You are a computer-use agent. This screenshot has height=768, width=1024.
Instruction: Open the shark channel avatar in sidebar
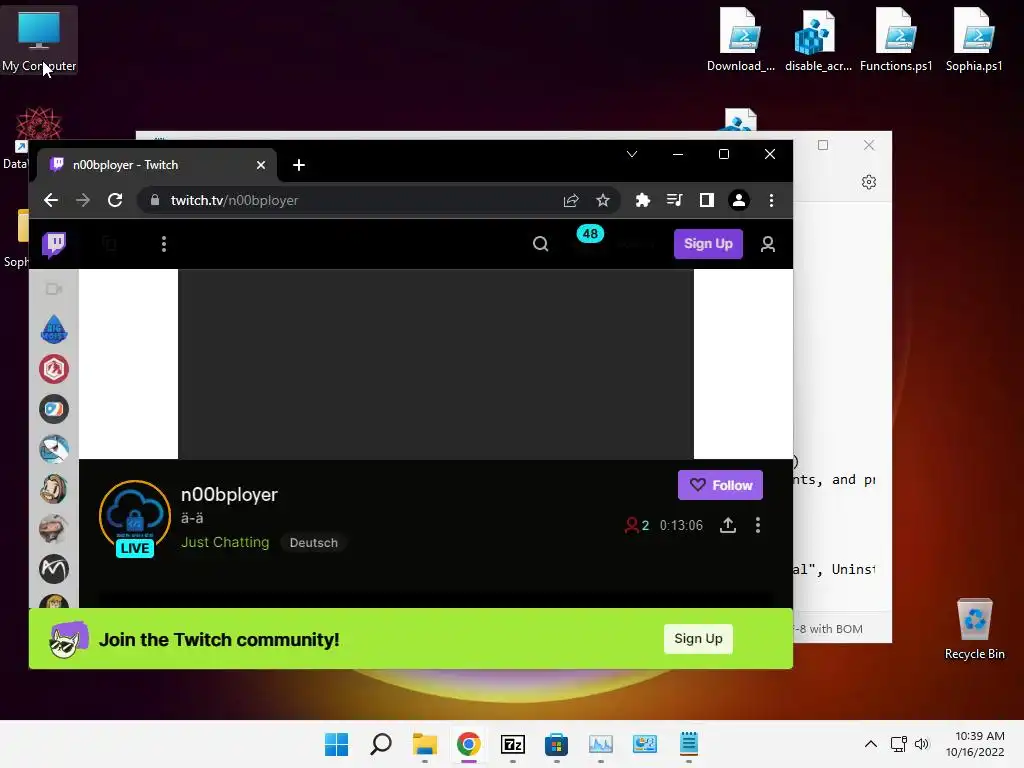tap(54, 449)
